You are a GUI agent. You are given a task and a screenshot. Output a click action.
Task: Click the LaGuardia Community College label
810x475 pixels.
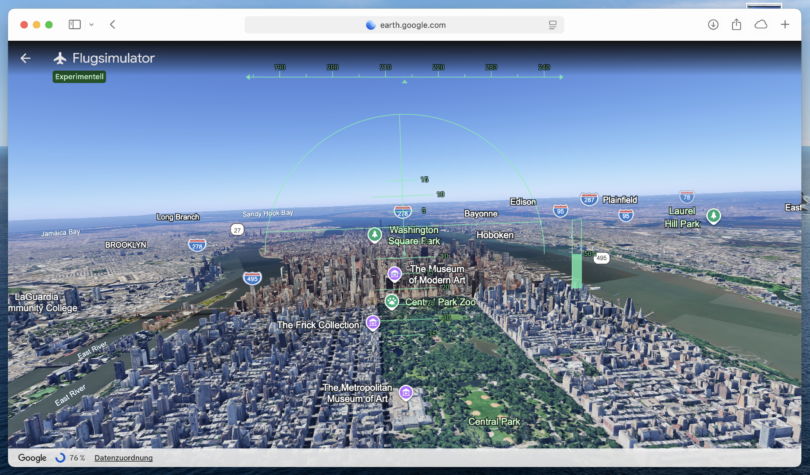coord(43,303)
